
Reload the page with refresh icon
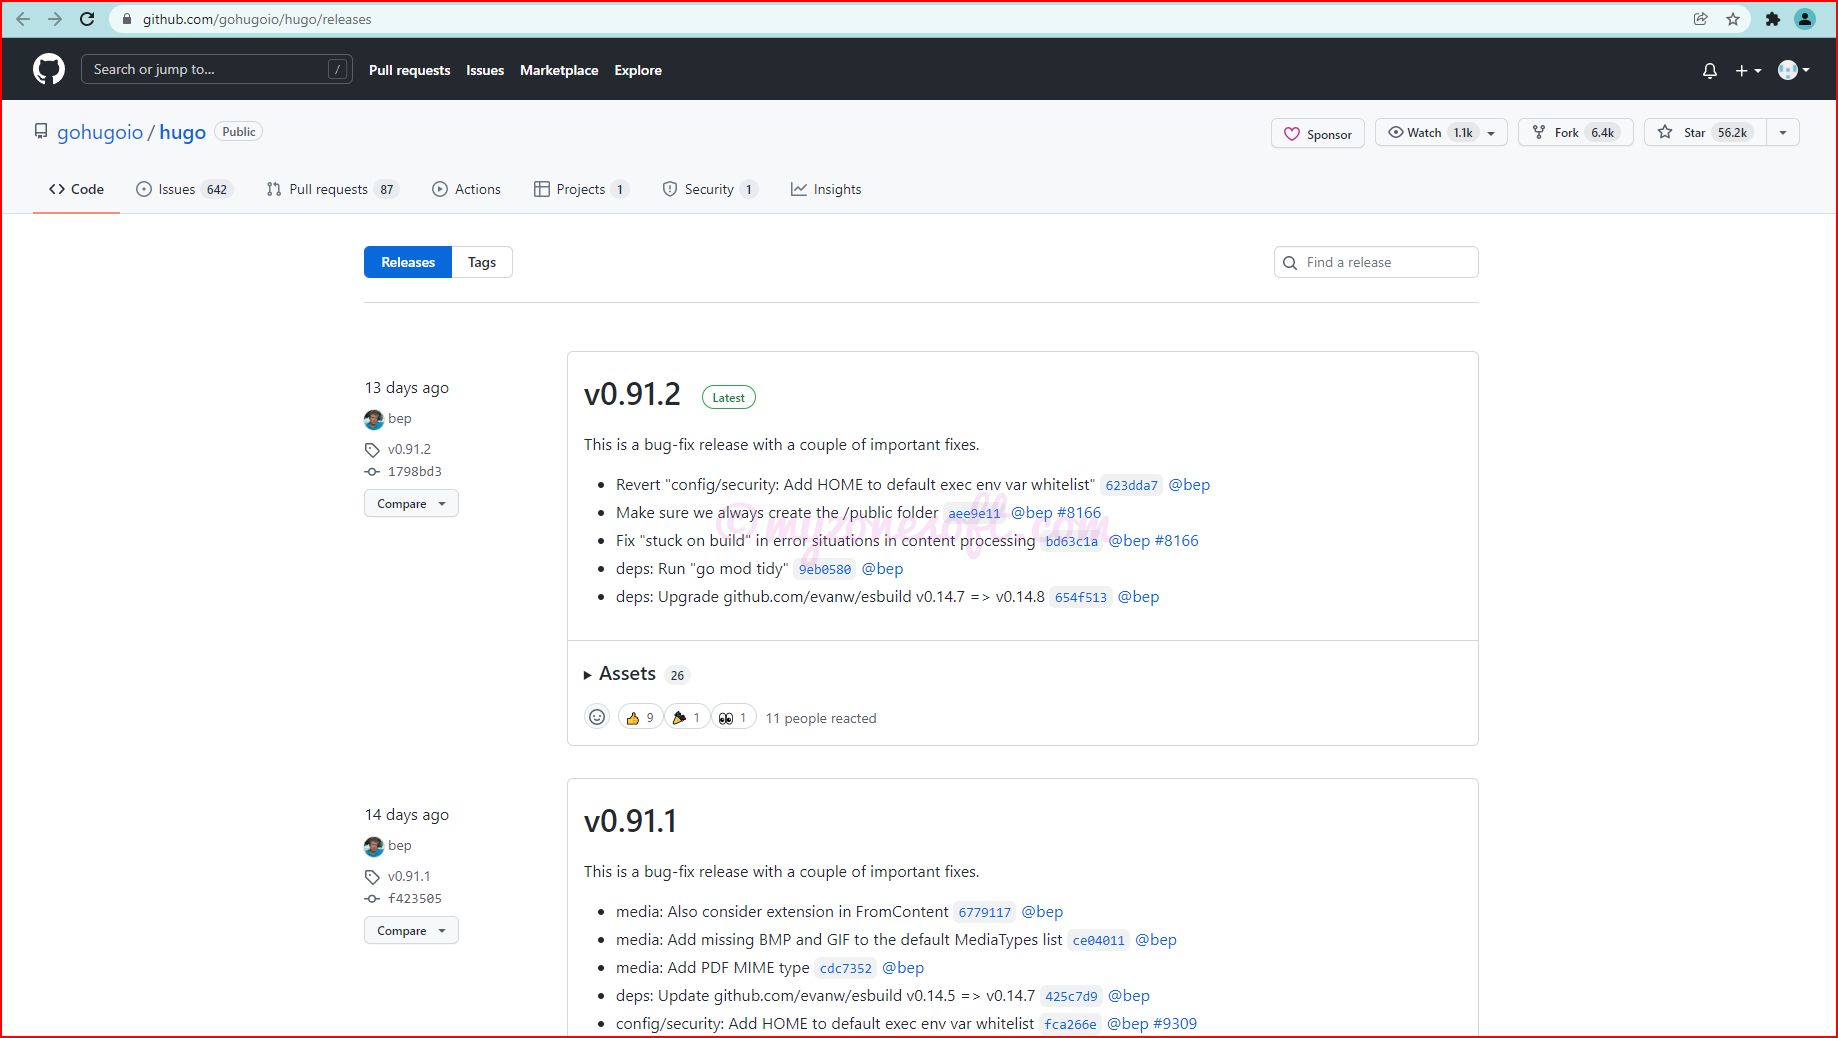click(x=87, y=19)
